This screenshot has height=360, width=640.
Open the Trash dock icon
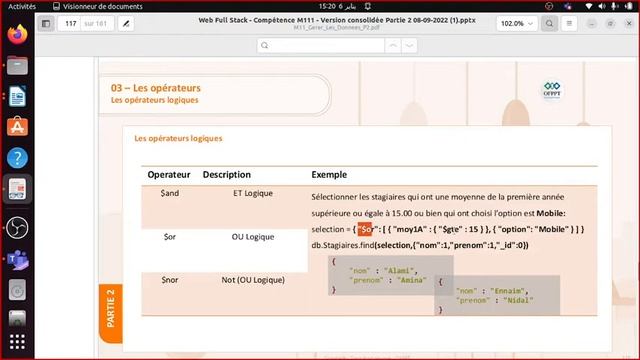[x=17, y=318]
